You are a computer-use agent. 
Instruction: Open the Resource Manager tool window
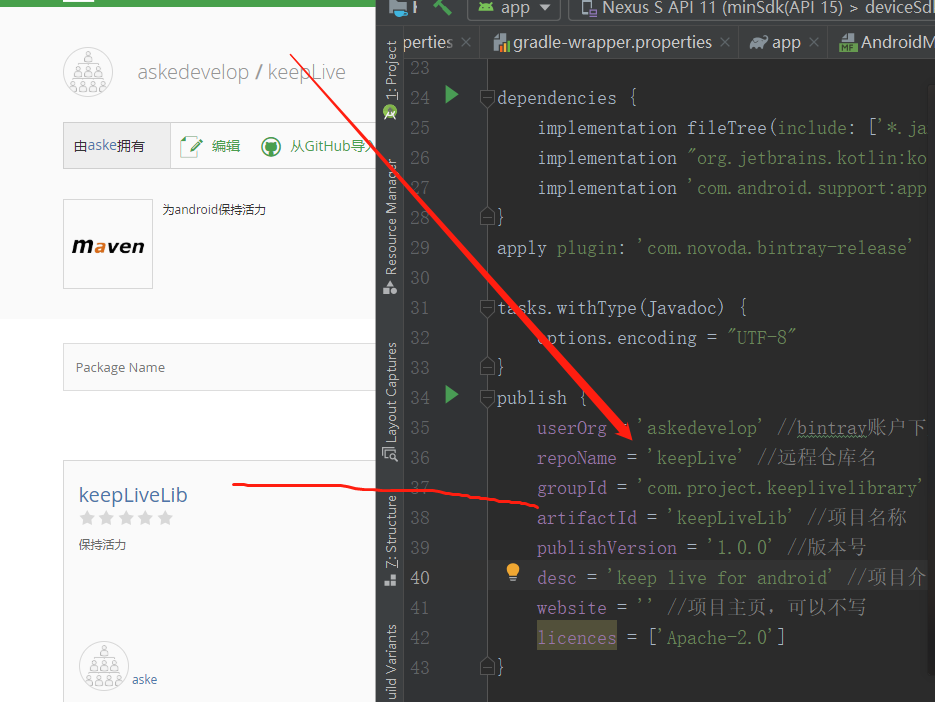391,217
